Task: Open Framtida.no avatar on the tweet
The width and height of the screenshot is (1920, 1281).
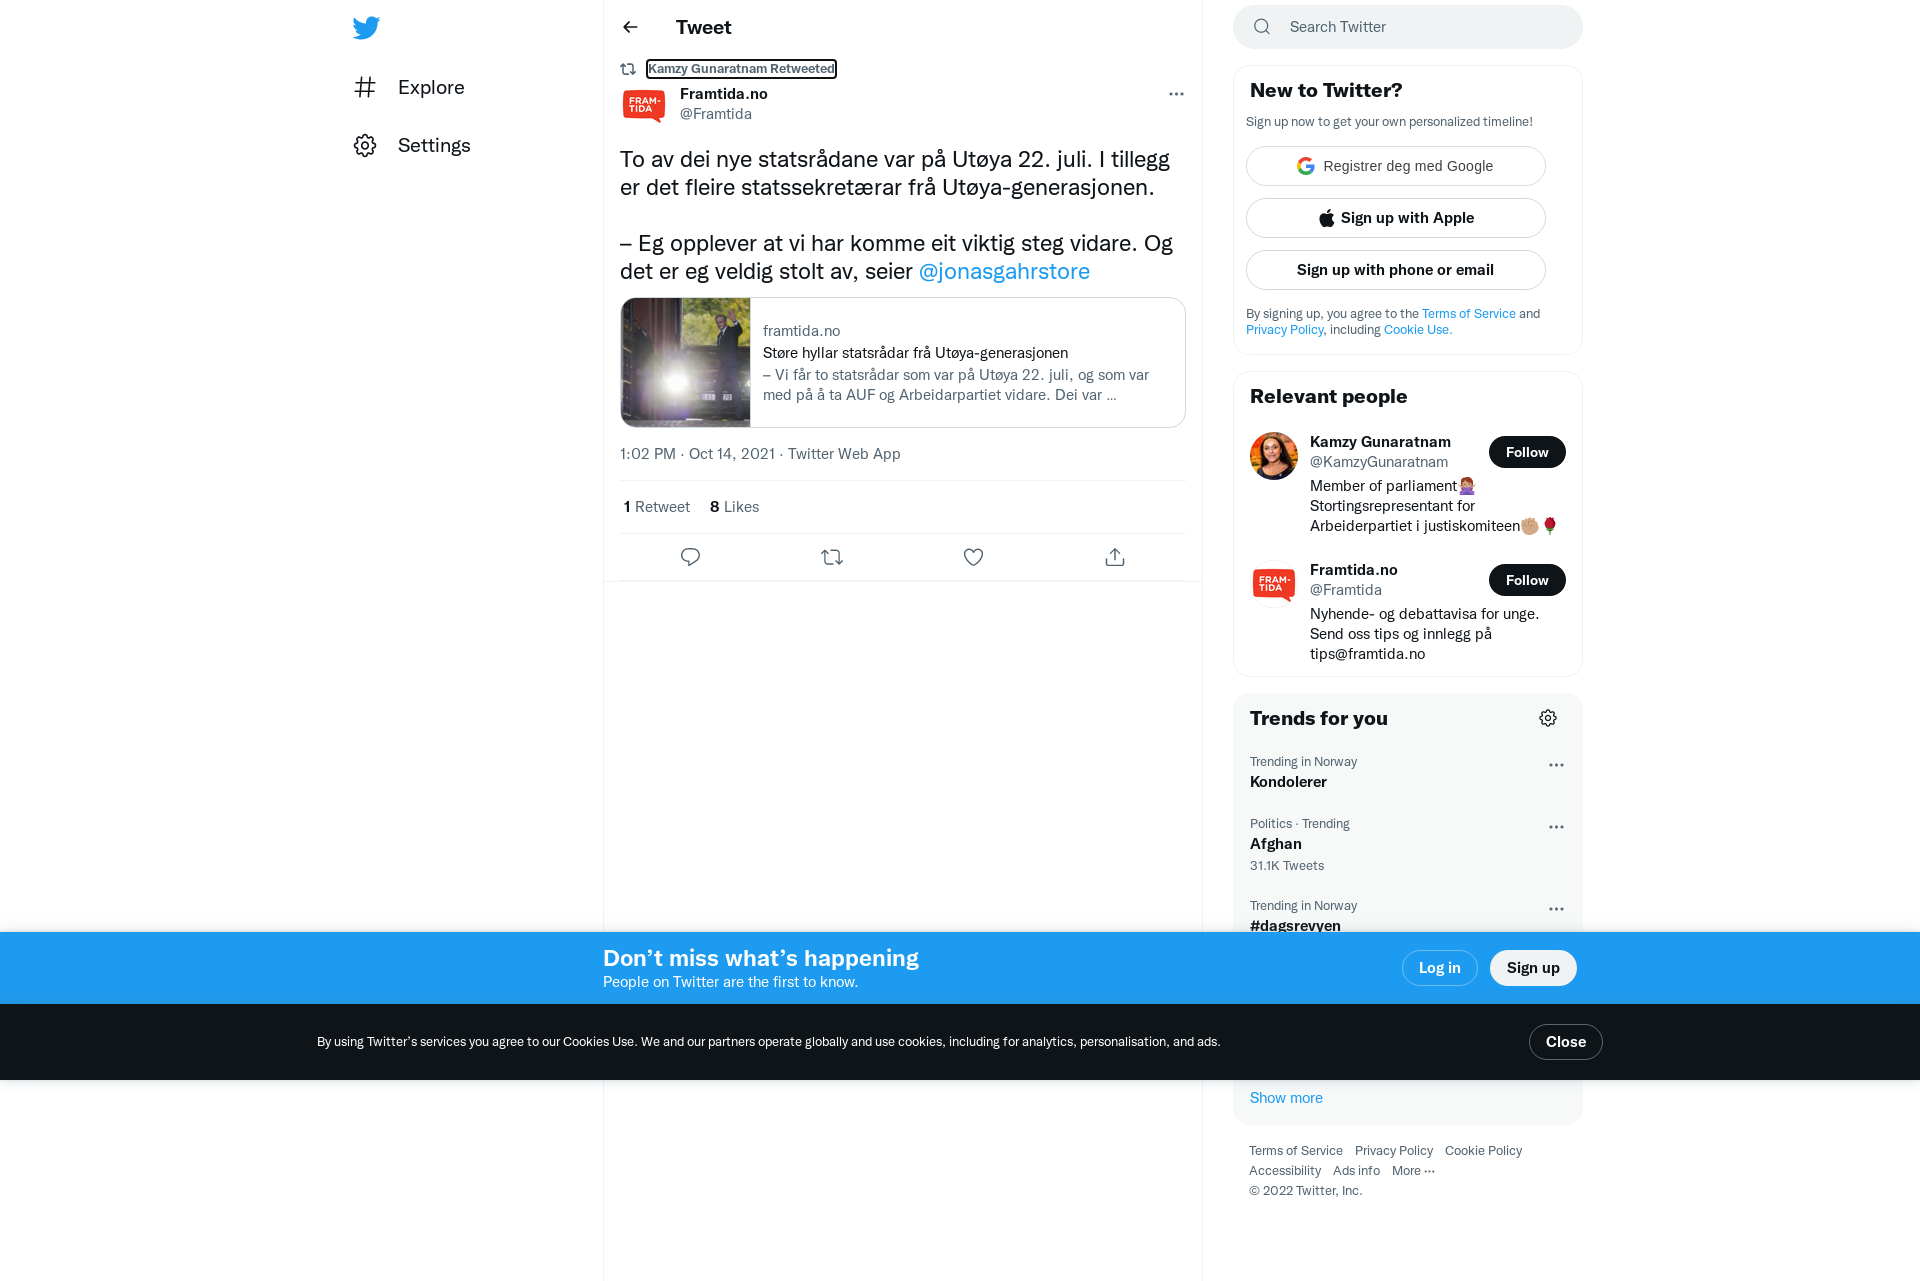Action: 644,104
